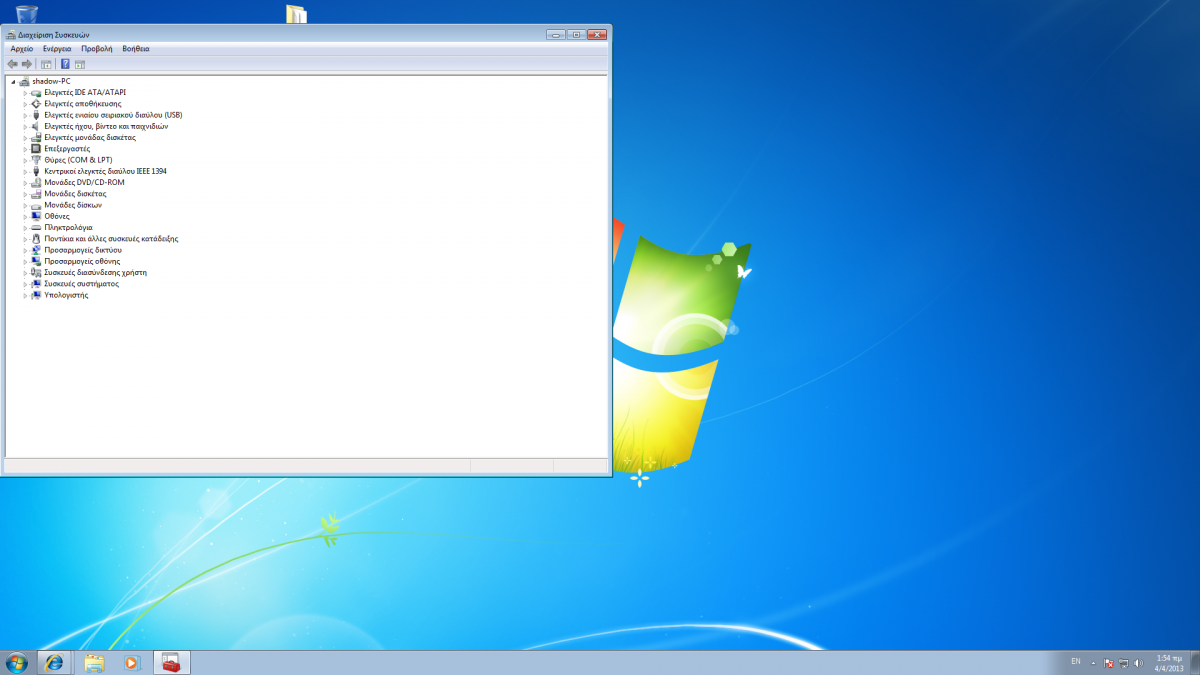Click the USB controllers plug icon
The image size is (1200, 675).
pos(36,115)
